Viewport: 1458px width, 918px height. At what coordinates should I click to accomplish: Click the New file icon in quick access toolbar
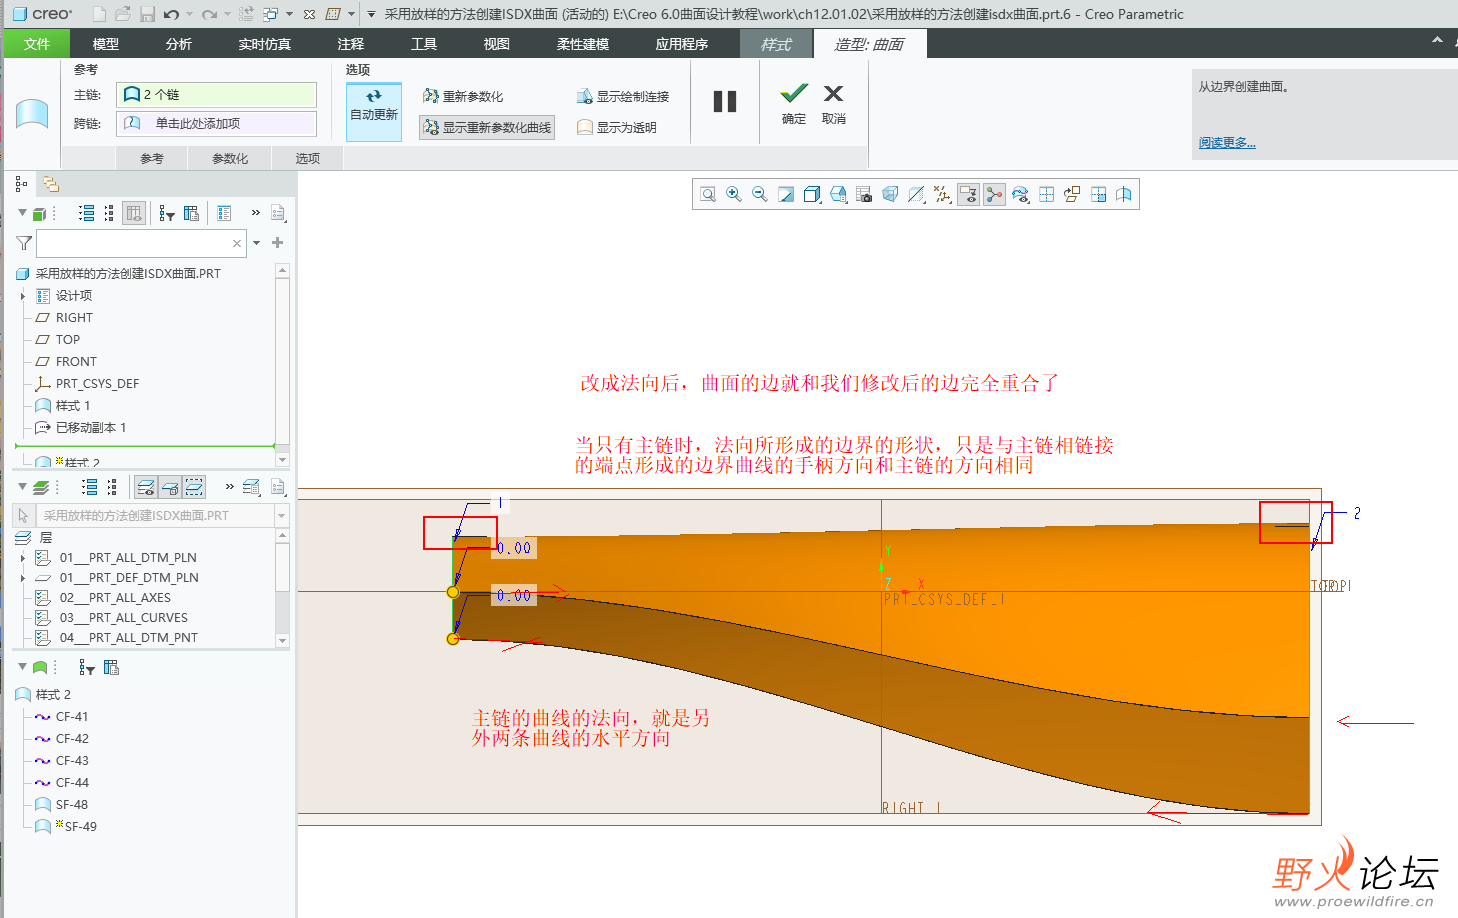click(x=99, y=14)
